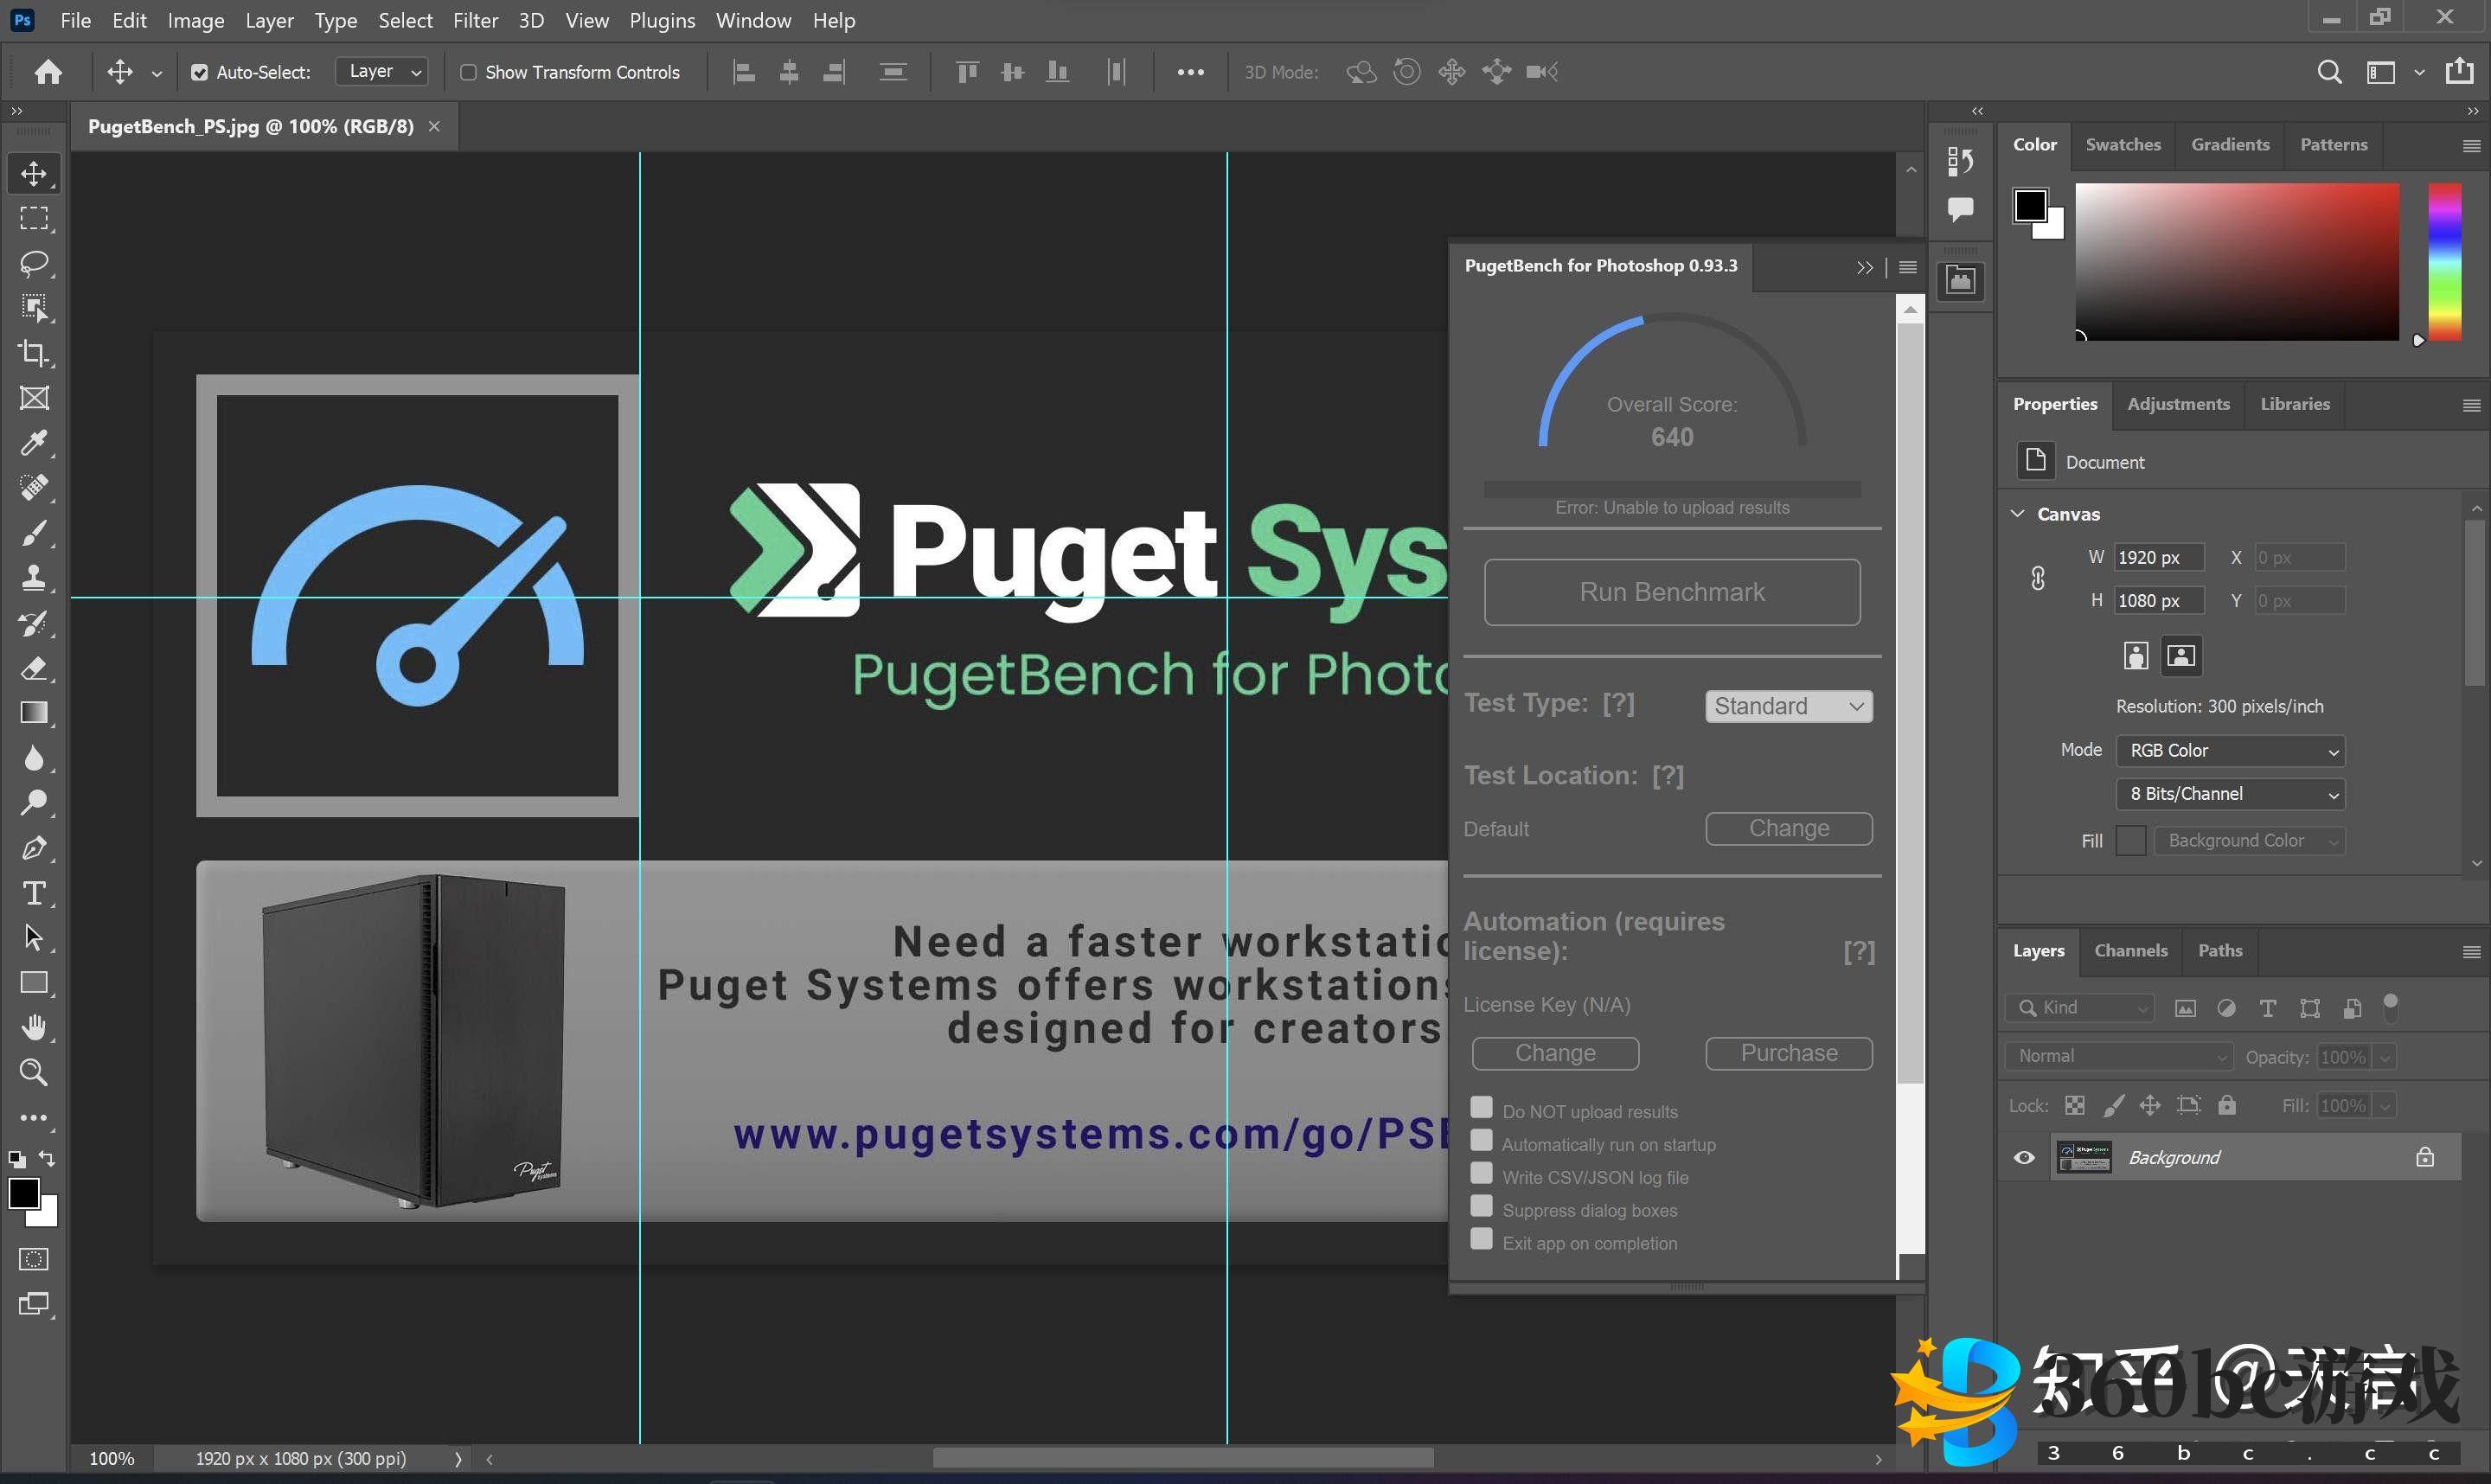Open the Filter menu

point(475,20)
